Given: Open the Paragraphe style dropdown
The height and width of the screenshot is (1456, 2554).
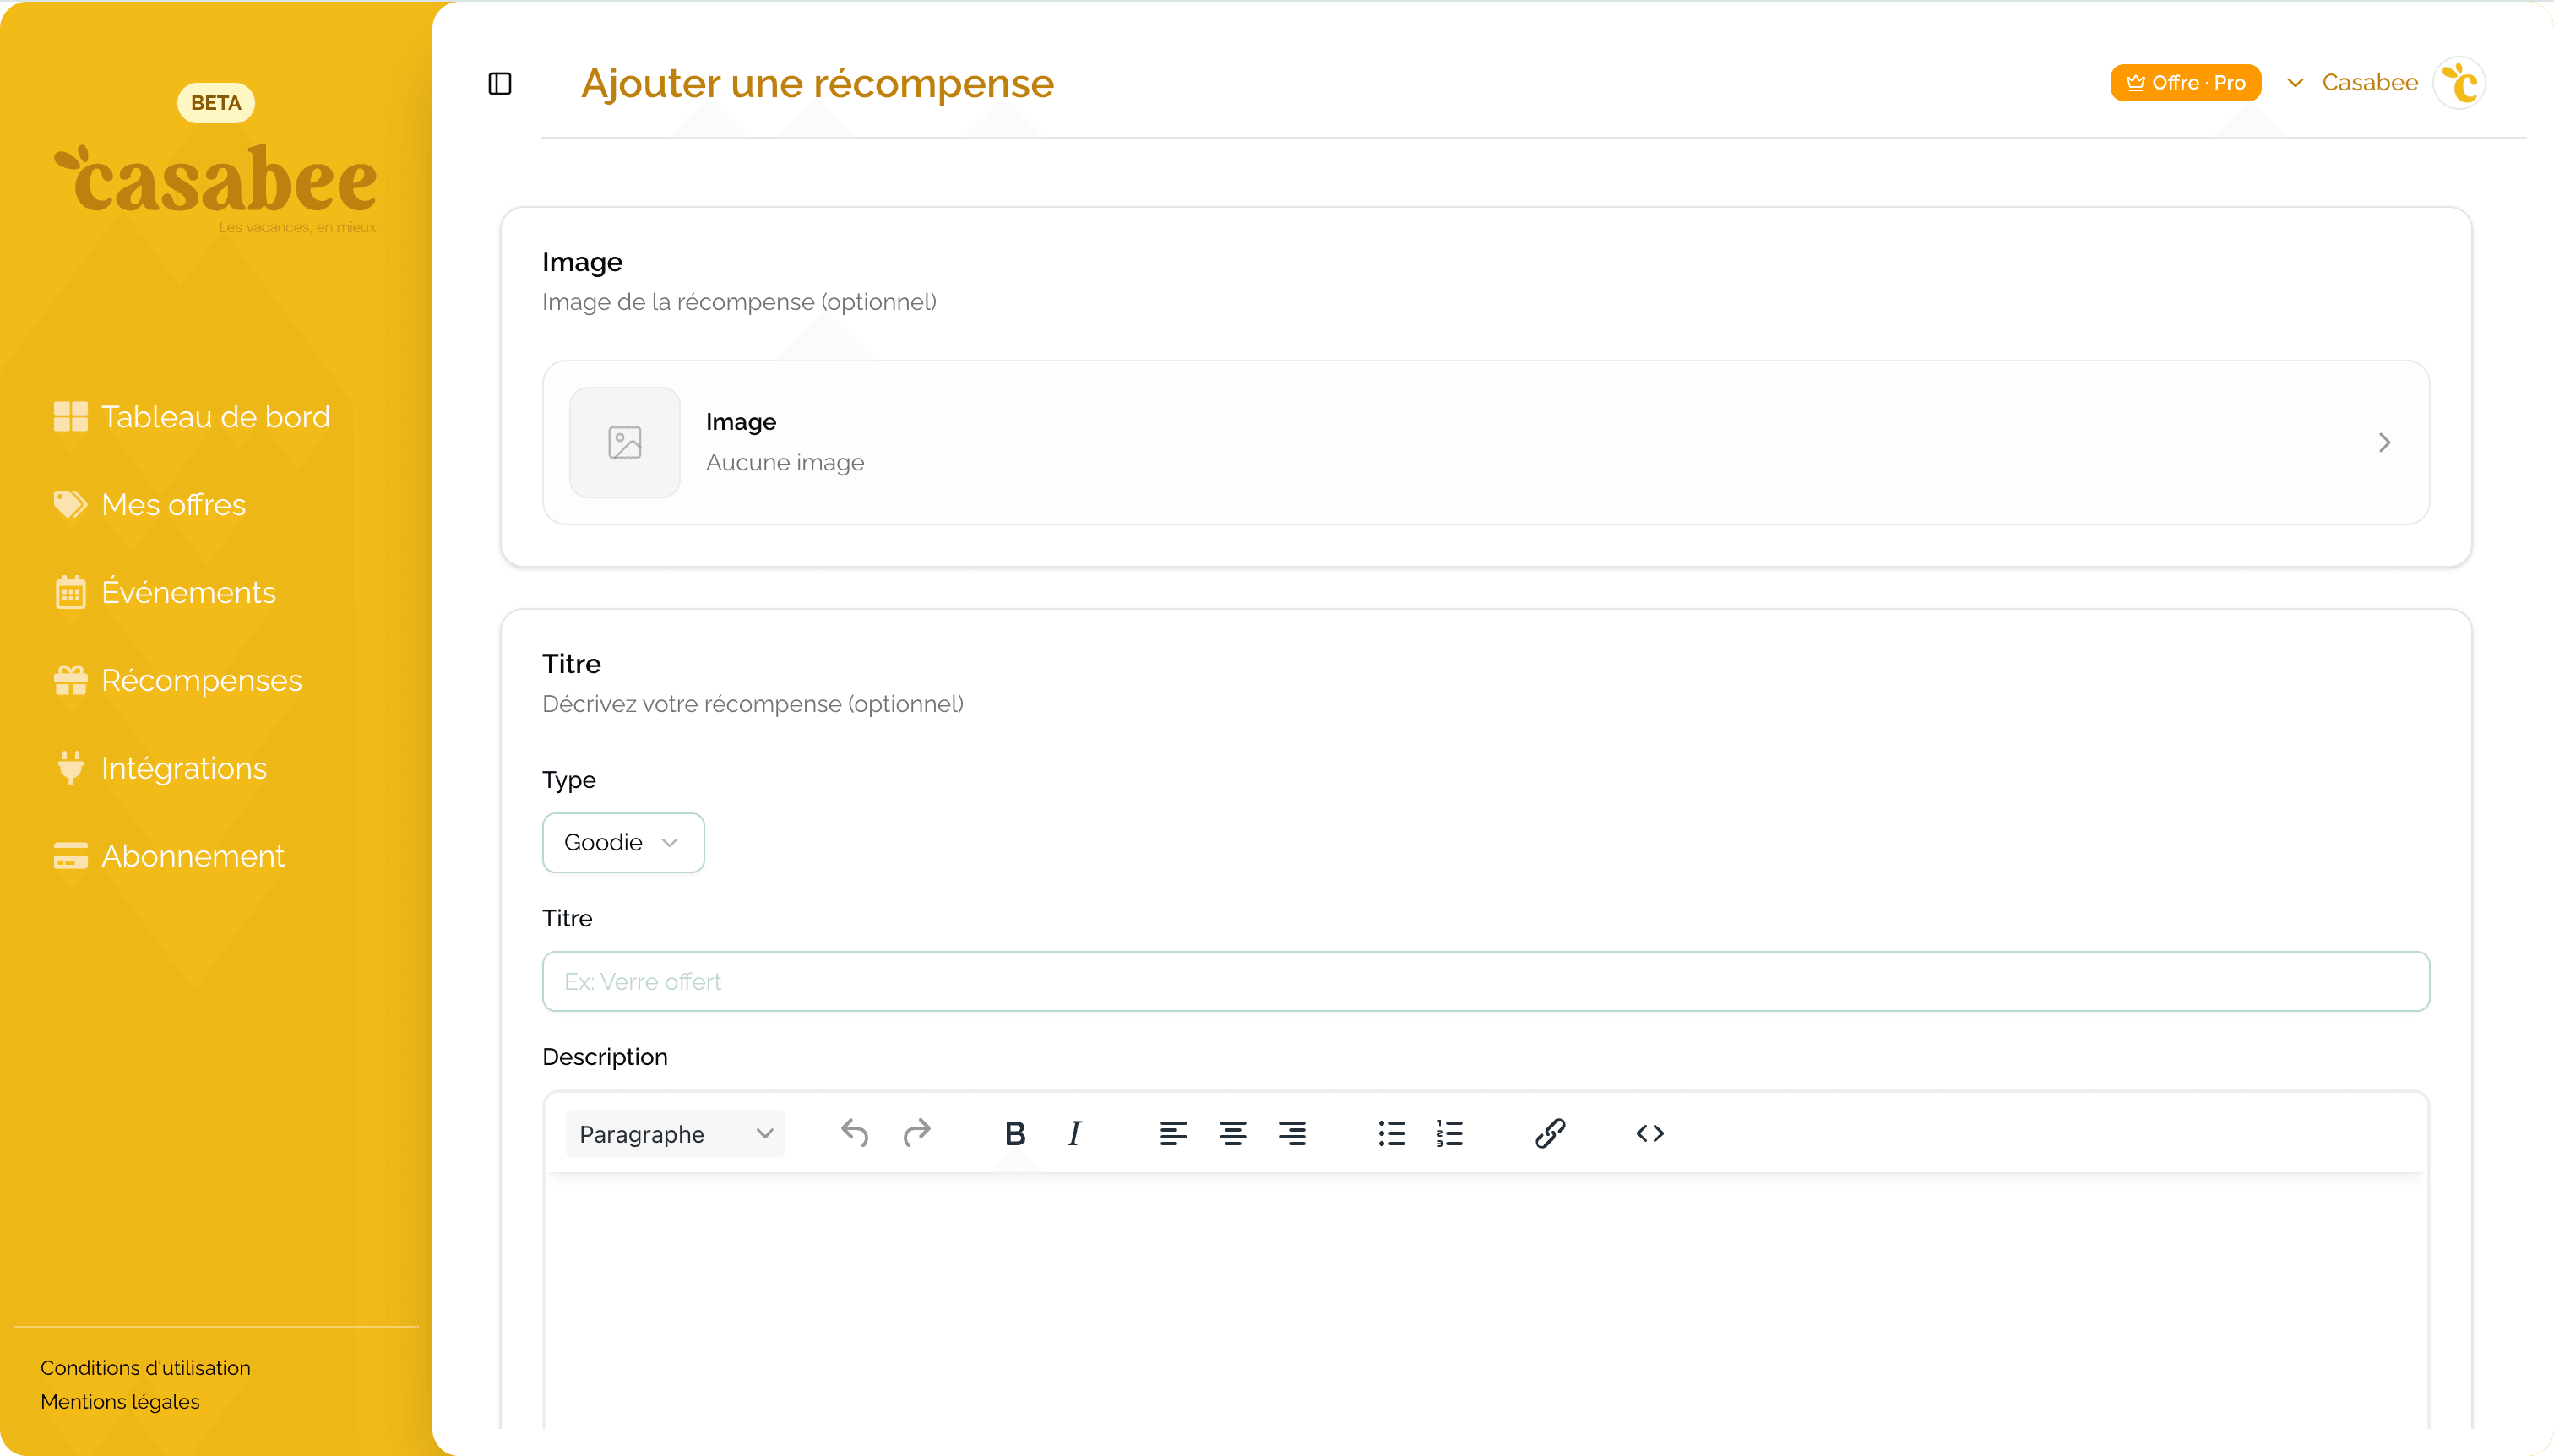Looking at the screenshot, I should (x=675, y=1133).
